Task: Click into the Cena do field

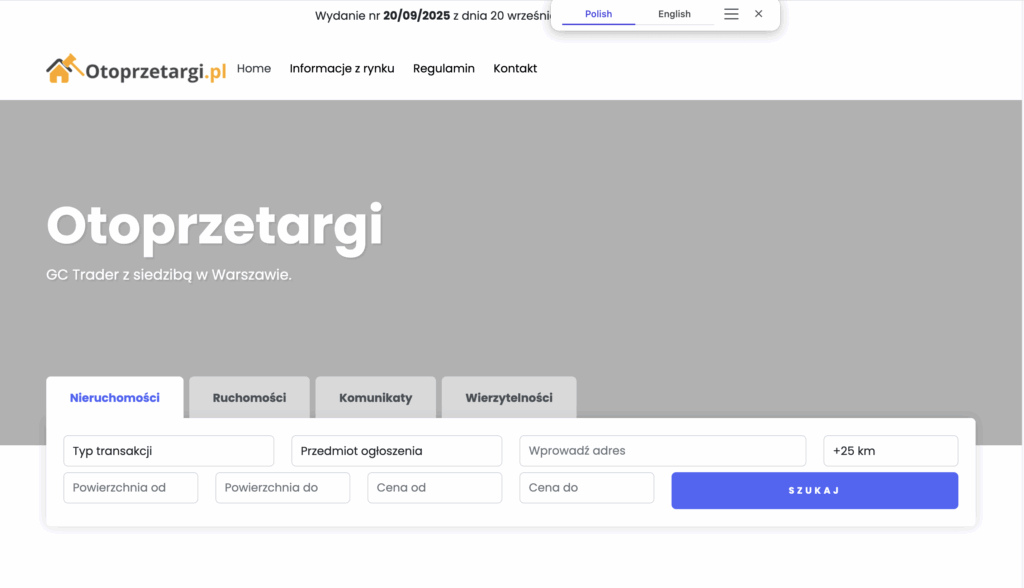Action: (x=586, y=488)
